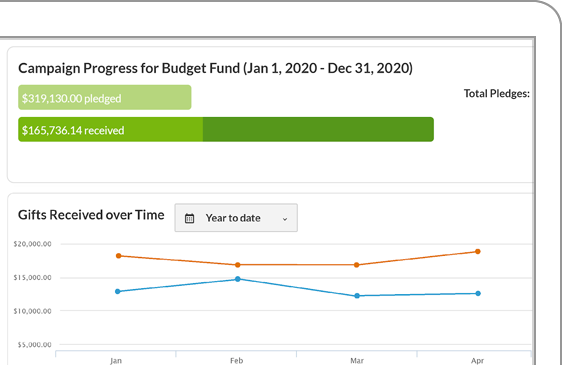Image resolution: width=562 pixels, height=365 pixels.
Task: Click the Mar label on chart axis
Action: [357, 360]
